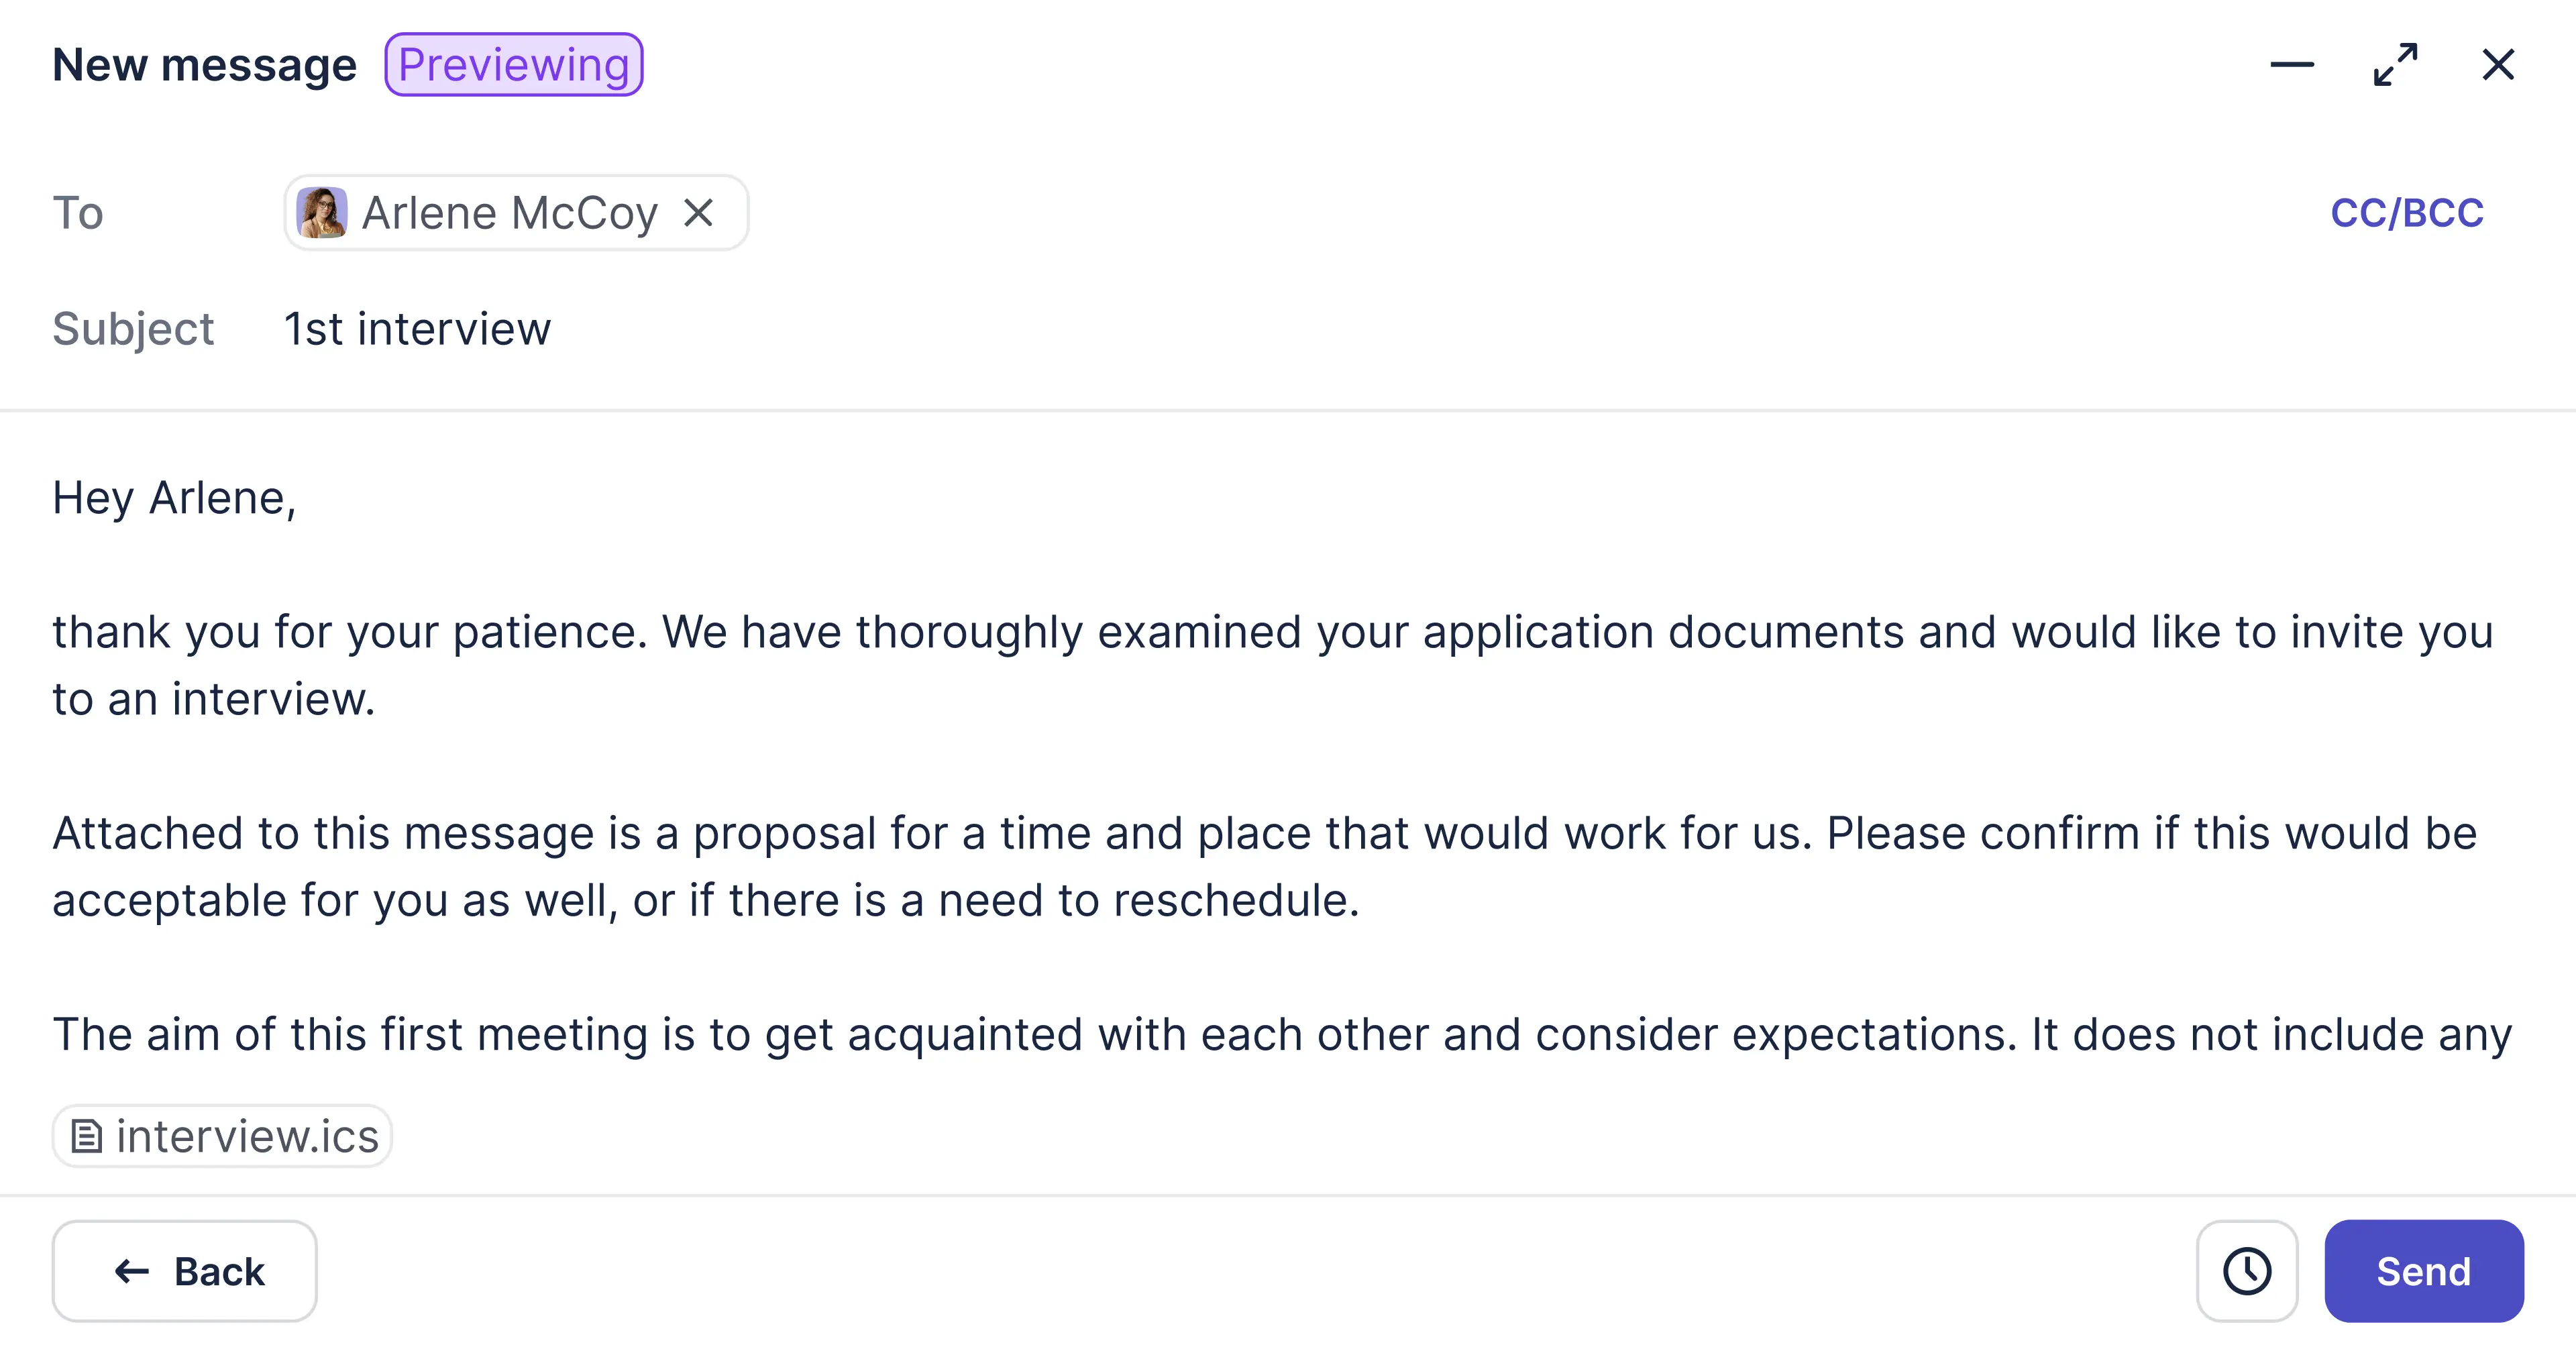The height and width of the screenshot is (1349, 2576).
Task: Send the message
Action: click(2423, 1271)
